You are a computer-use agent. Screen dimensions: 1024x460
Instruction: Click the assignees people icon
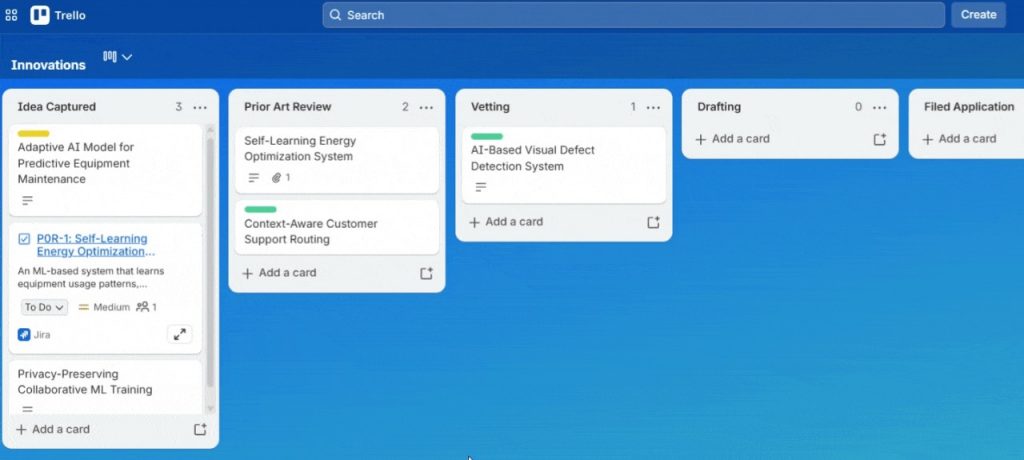(x=142, y=307)
